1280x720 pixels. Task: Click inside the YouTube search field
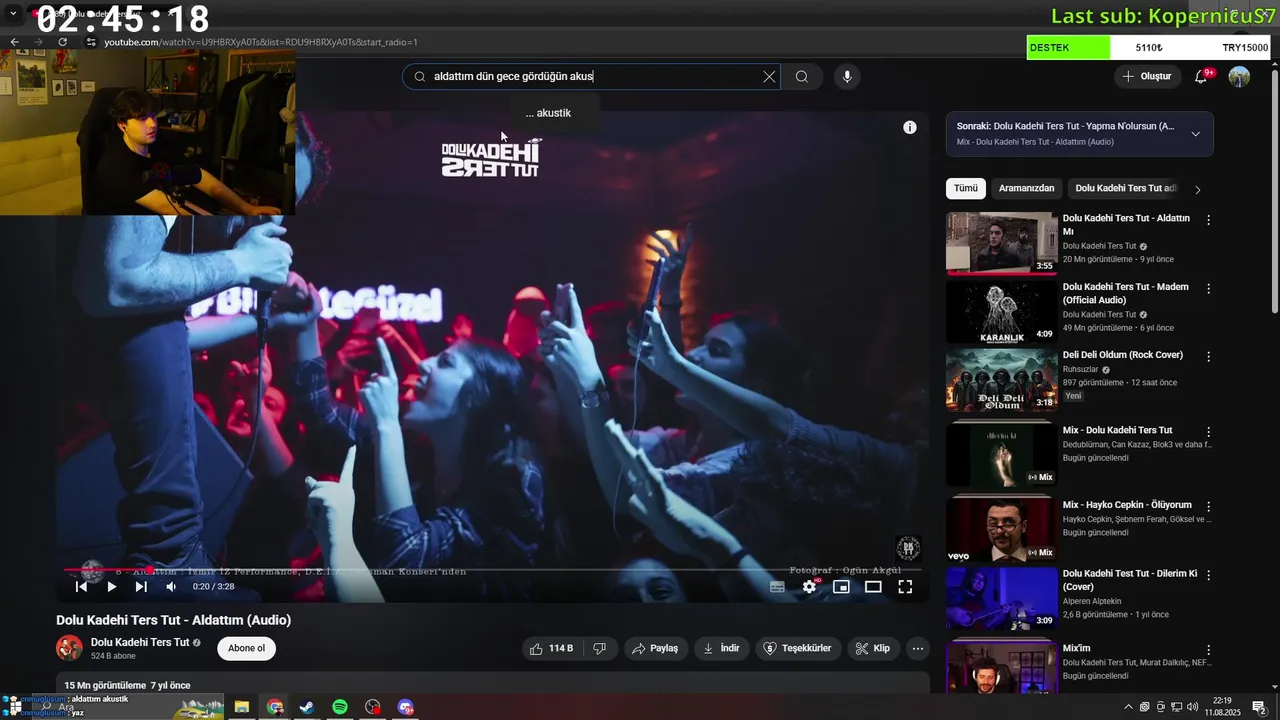point(590,77)
